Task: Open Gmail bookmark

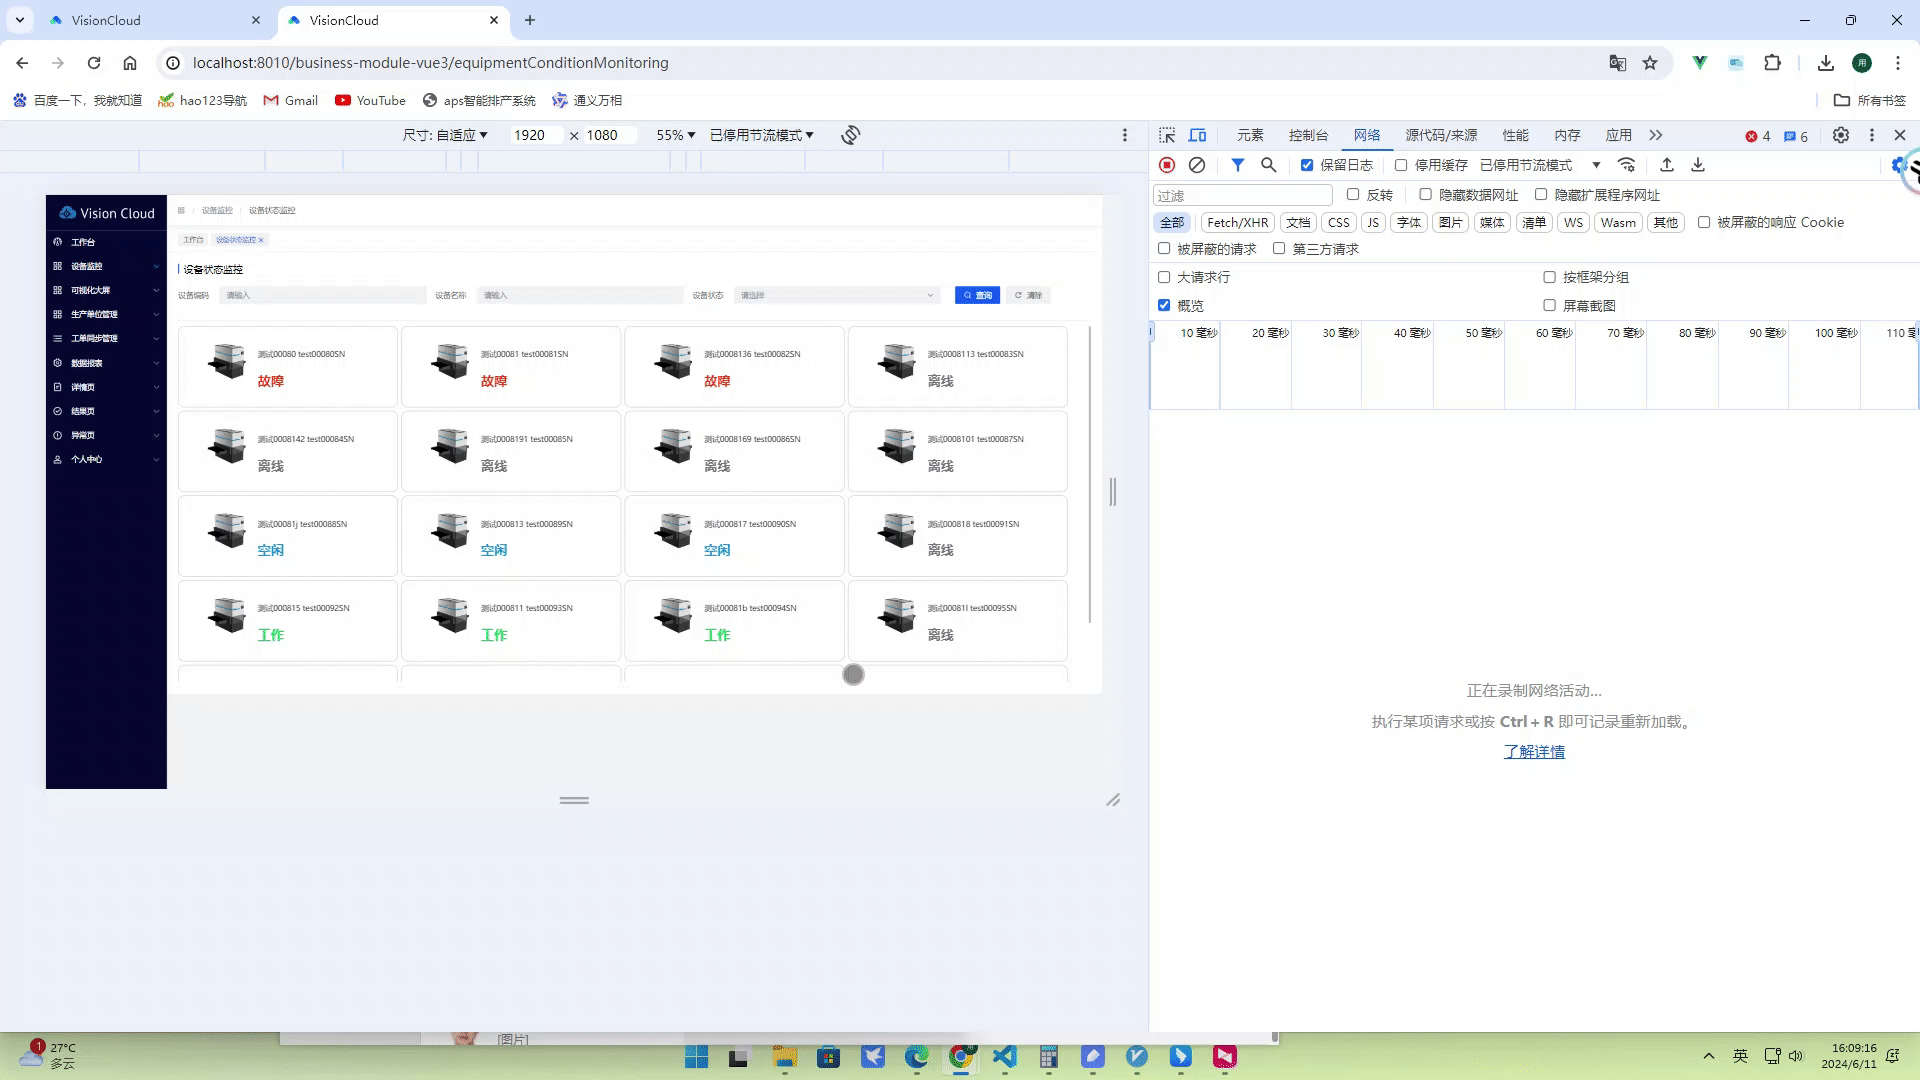Action: 290,100
